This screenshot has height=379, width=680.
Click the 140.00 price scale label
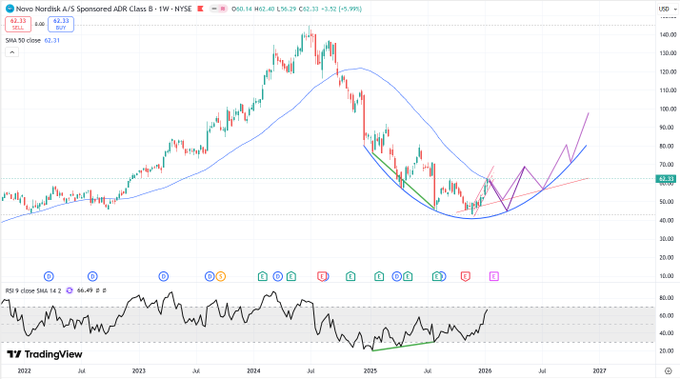point(668,35)
